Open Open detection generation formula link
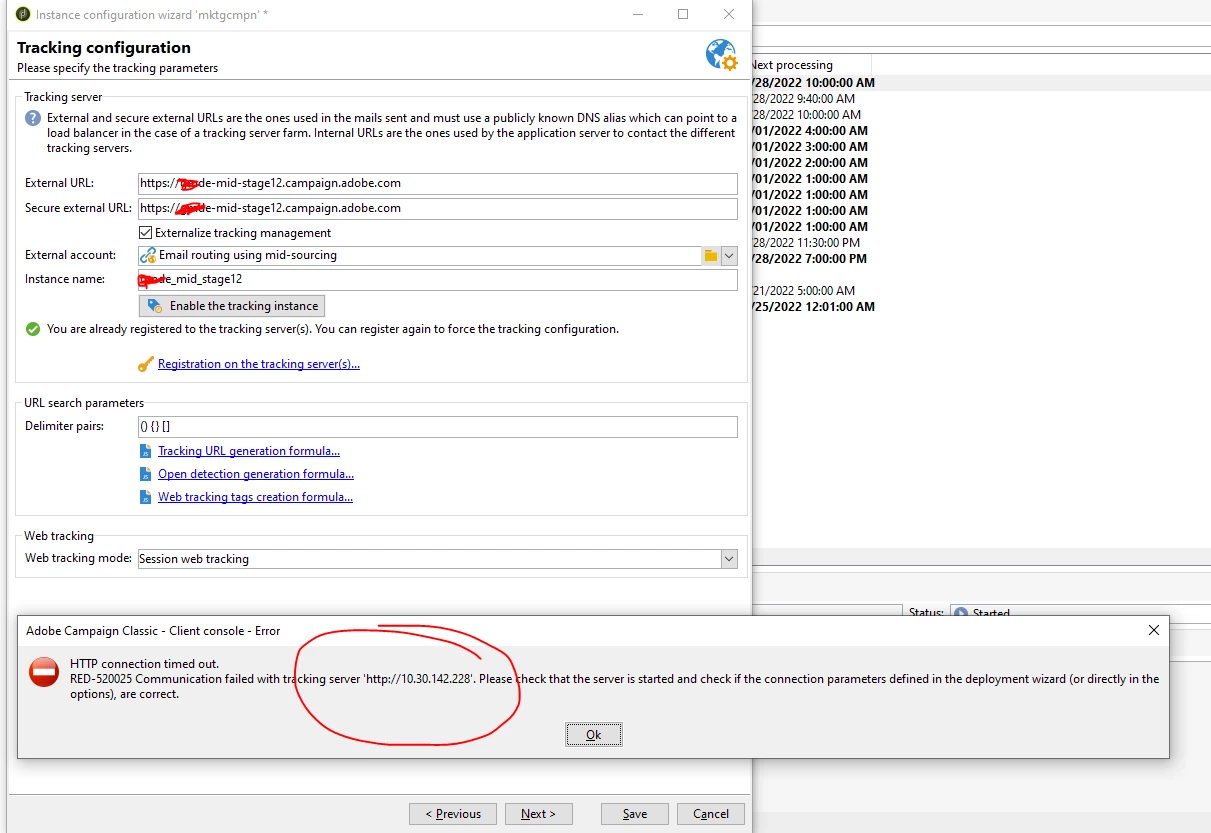Viewport: 1211px width, 833px height. coord(256,474)
